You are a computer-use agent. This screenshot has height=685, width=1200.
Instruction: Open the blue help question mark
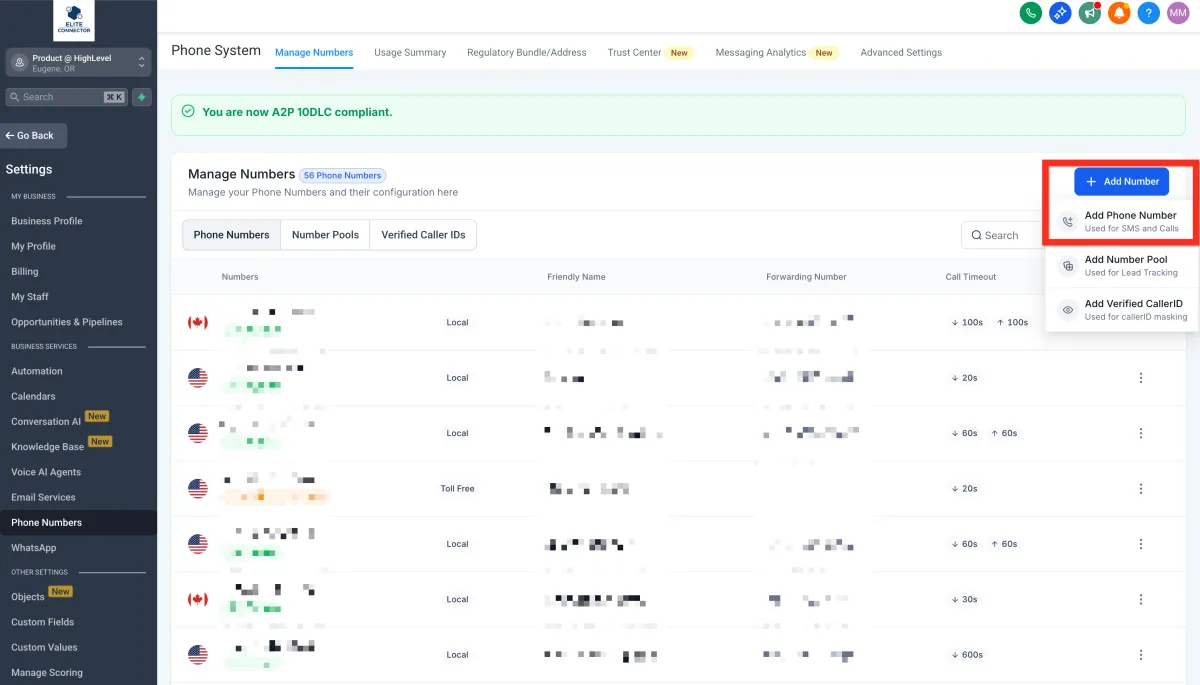pos(1149,13)
